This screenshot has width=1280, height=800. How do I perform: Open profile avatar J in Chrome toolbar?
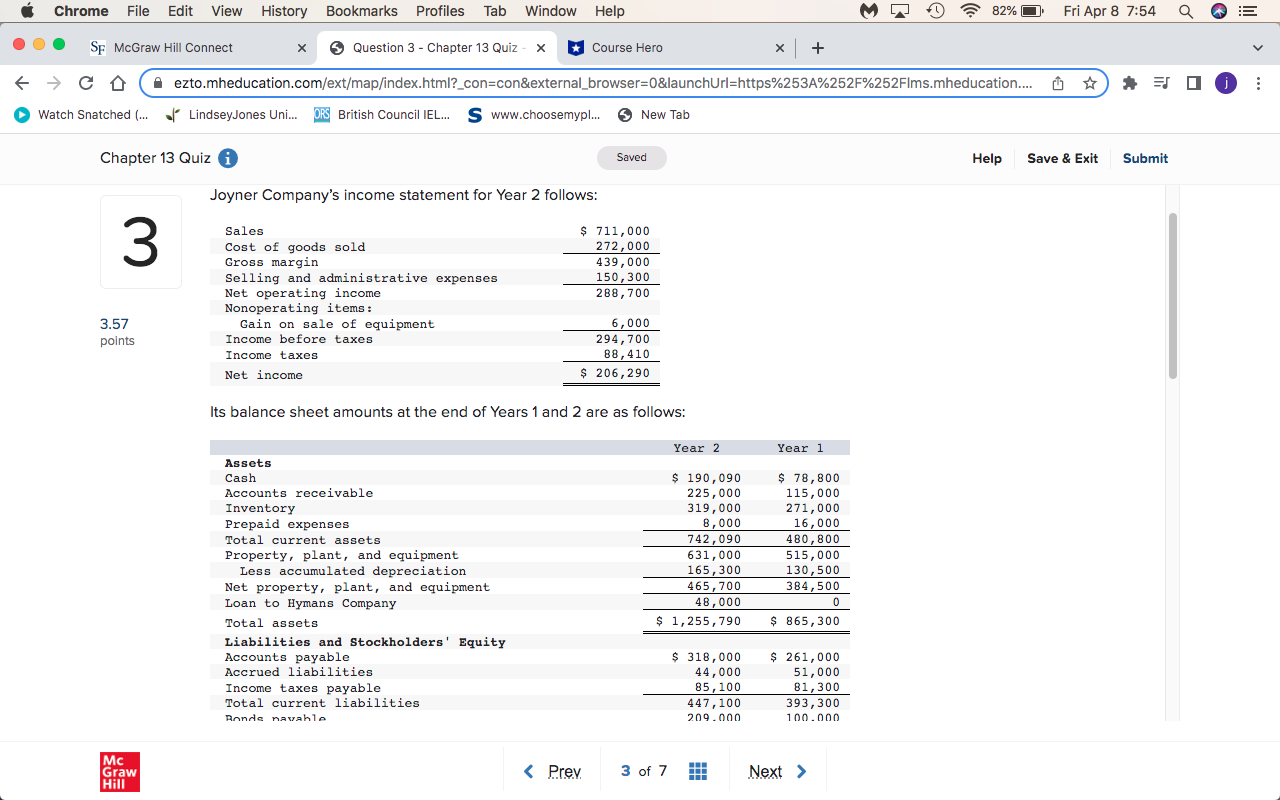pos(1226,83)
